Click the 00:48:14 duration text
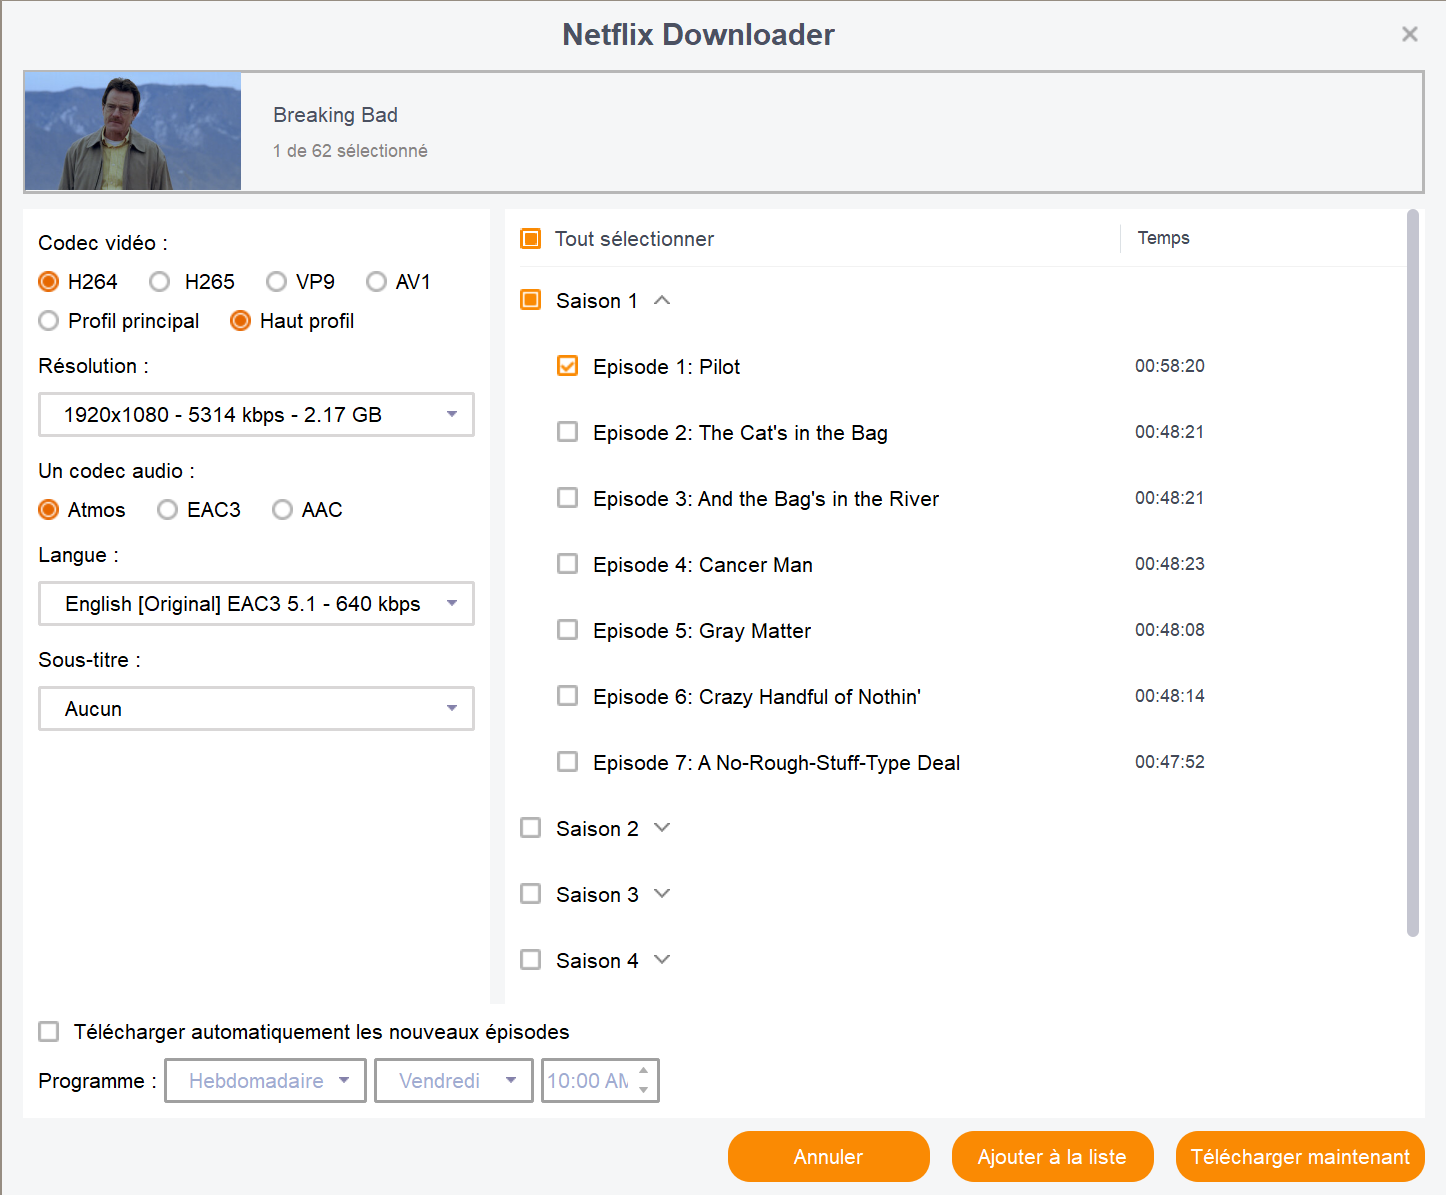 1170,696
